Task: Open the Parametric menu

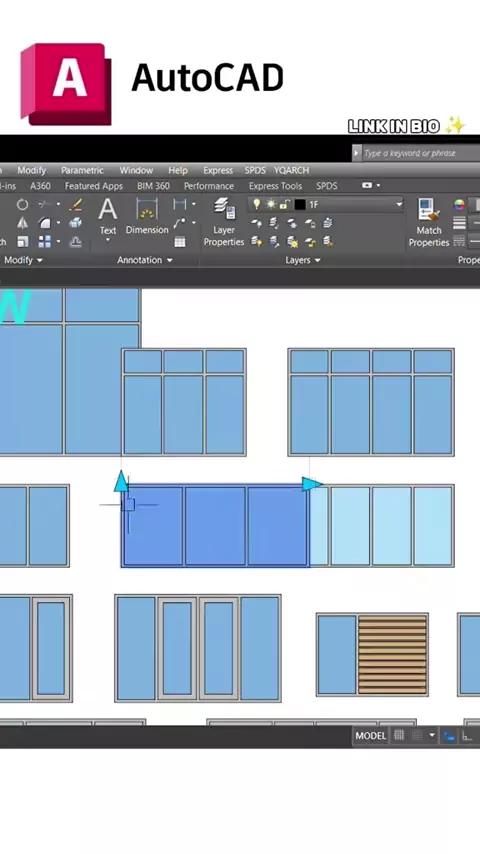Action: tap(82, 170)
